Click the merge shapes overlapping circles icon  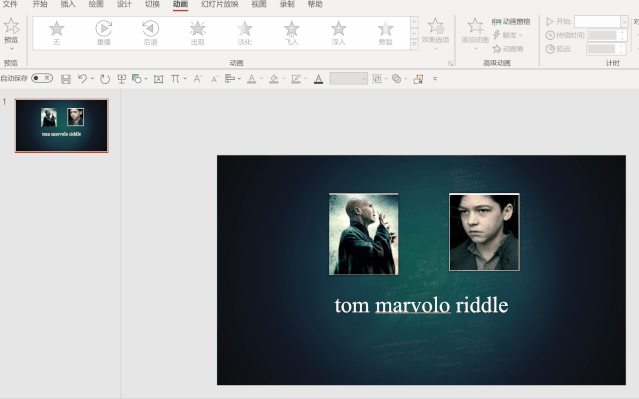click(396, 79)
